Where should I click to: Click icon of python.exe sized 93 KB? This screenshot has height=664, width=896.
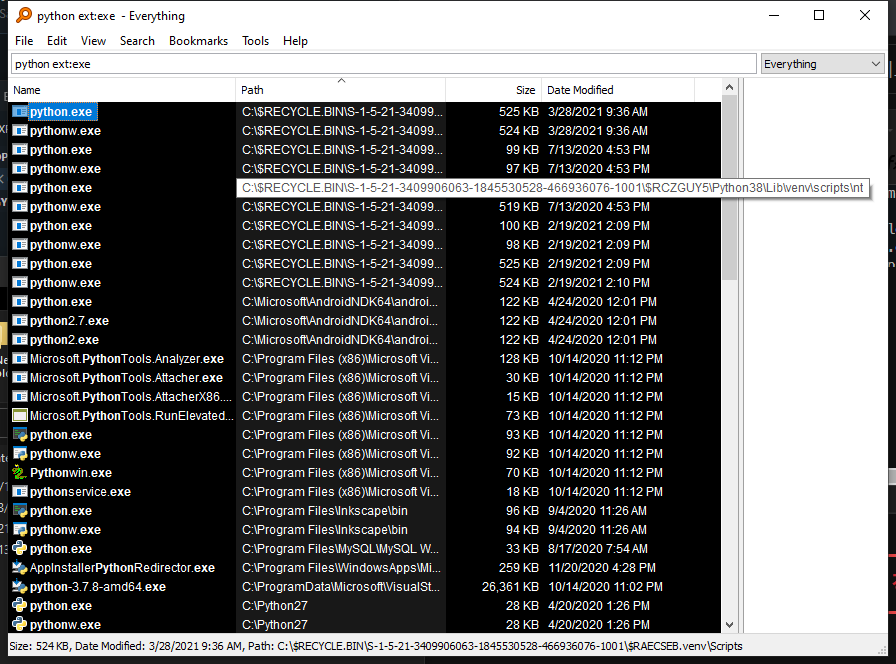coord(19,434)
